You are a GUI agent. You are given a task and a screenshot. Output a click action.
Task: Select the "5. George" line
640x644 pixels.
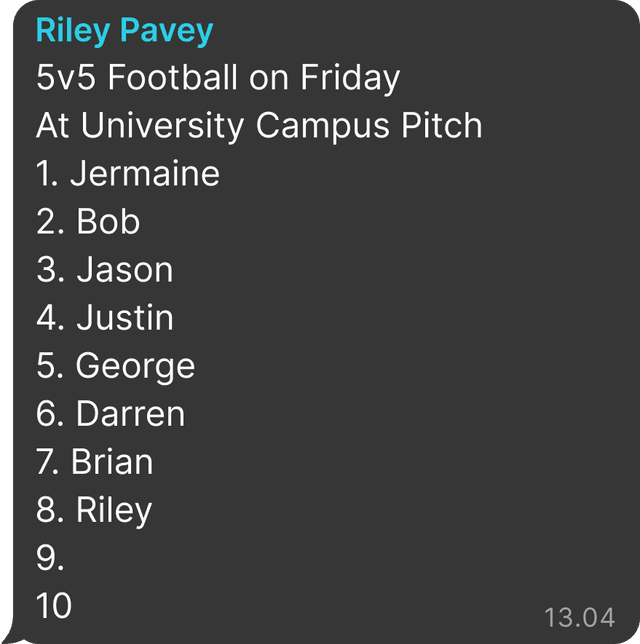point(115,366)
